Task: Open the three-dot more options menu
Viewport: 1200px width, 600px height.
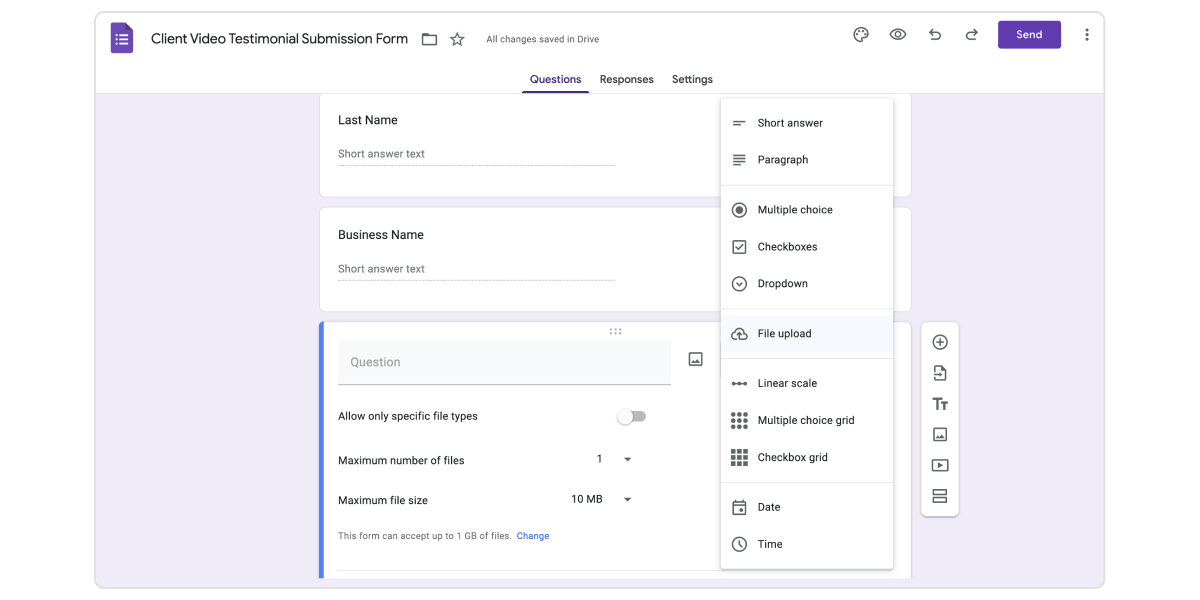Action: point(1087,35)
